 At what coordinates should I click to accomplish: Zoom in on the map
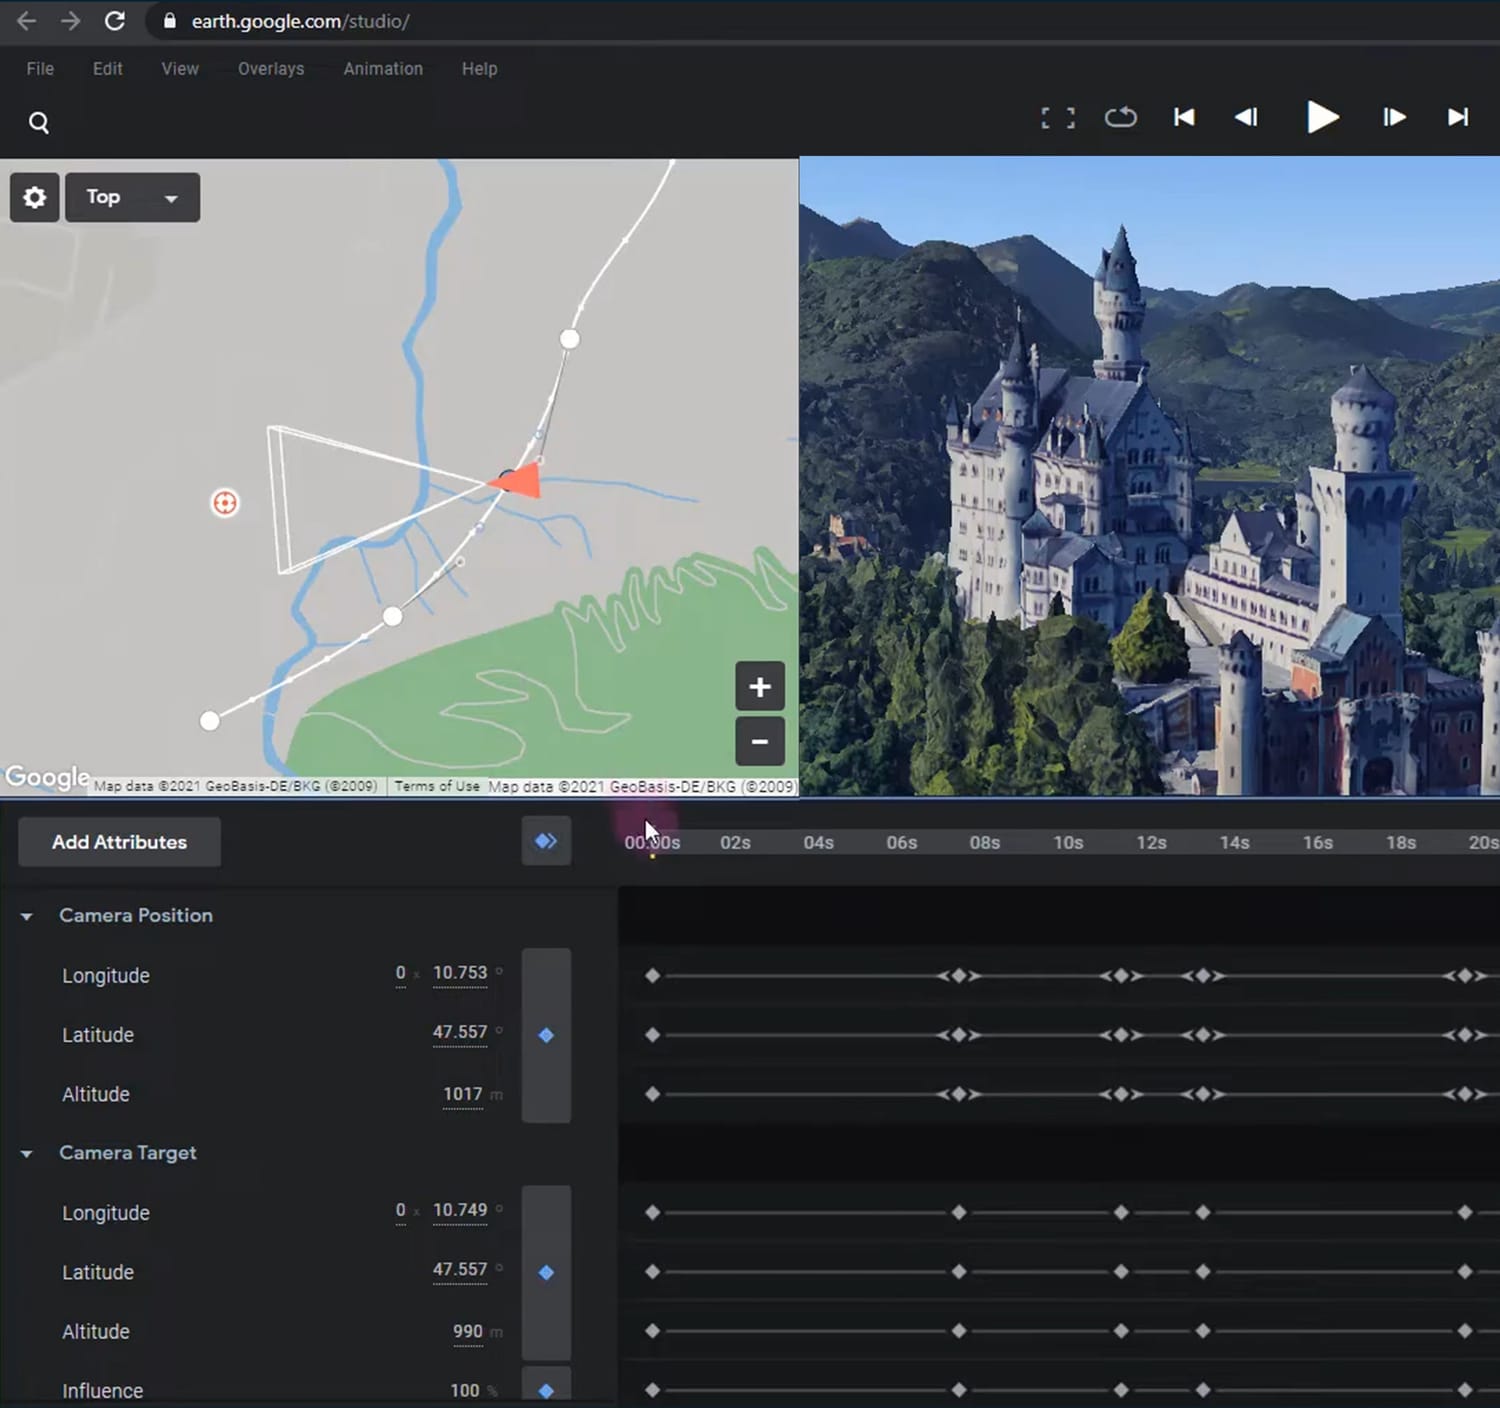click(x=759, y=687)
